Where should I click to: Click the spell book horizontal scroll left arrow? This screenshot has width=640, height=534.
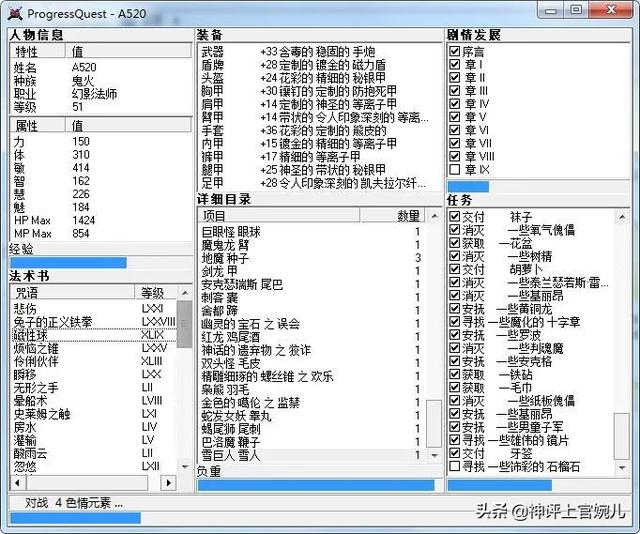coord(18,483)
